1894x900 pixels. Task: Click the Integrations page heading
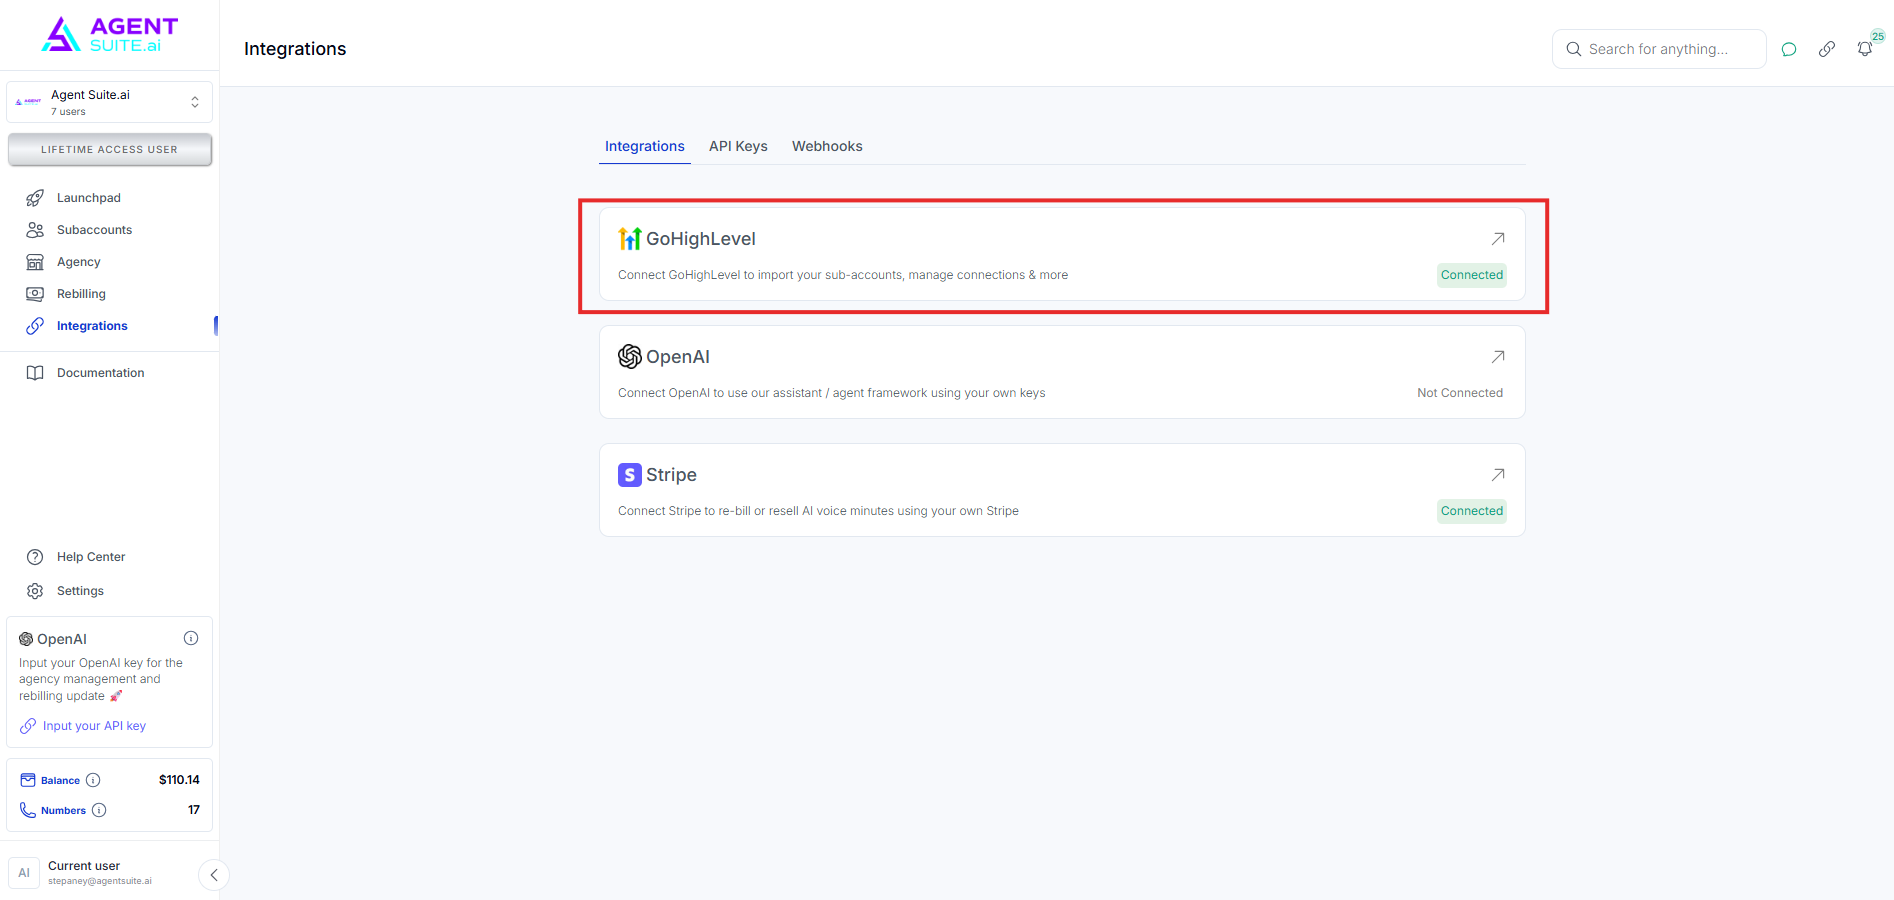click(295, 49)
